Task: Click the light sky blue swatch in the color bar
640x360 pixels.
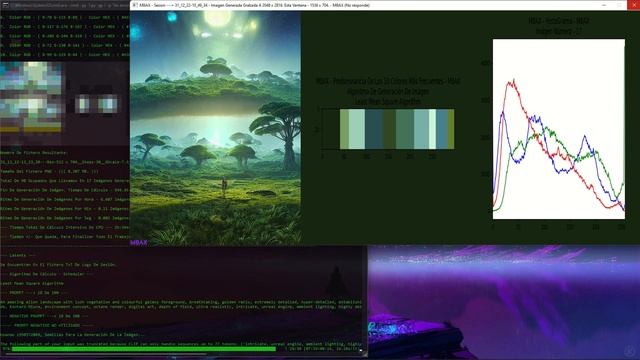Action: 421,129
